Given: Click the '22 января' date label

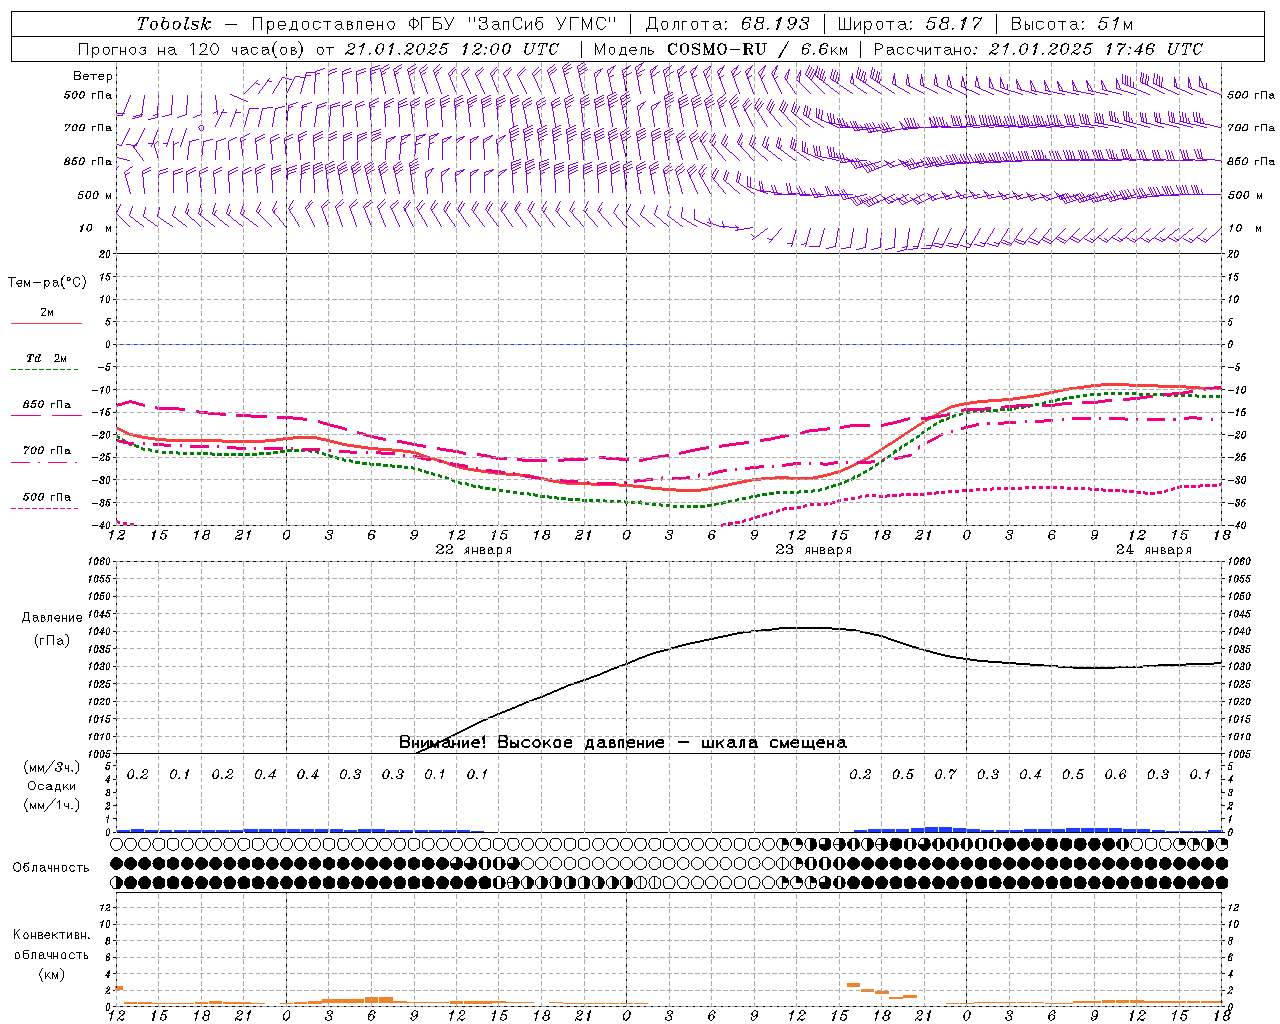Looking at the screenshot, I should [473, 550].
